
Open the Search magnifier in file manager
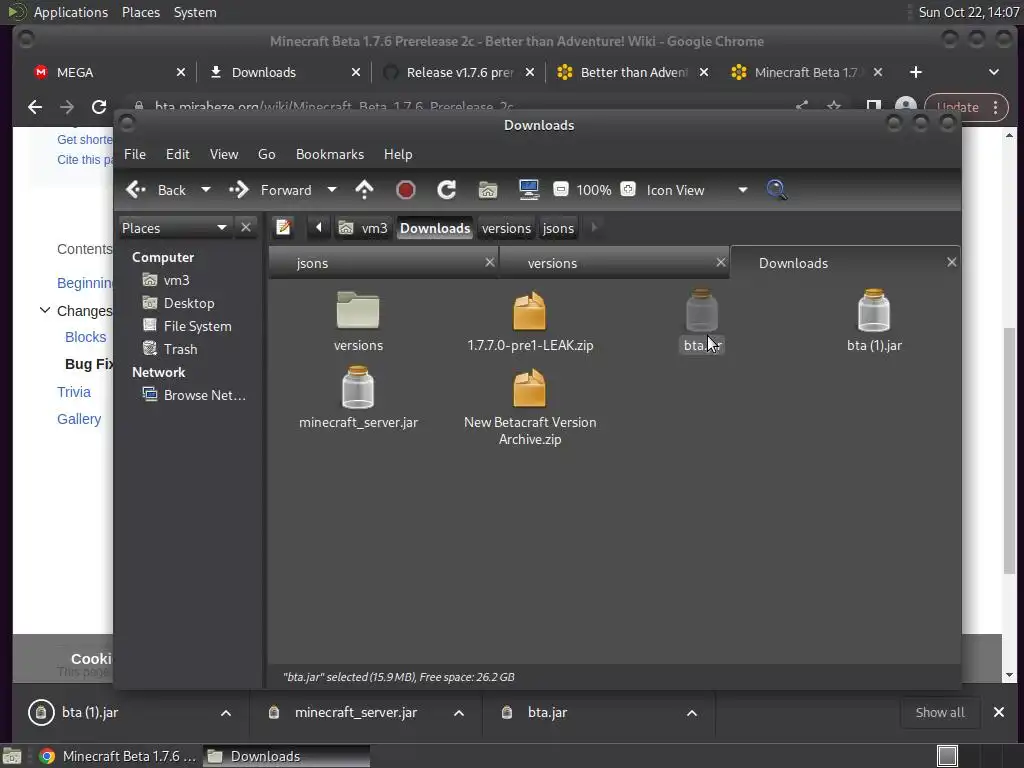pyautogui.click(x=776, y=190)
